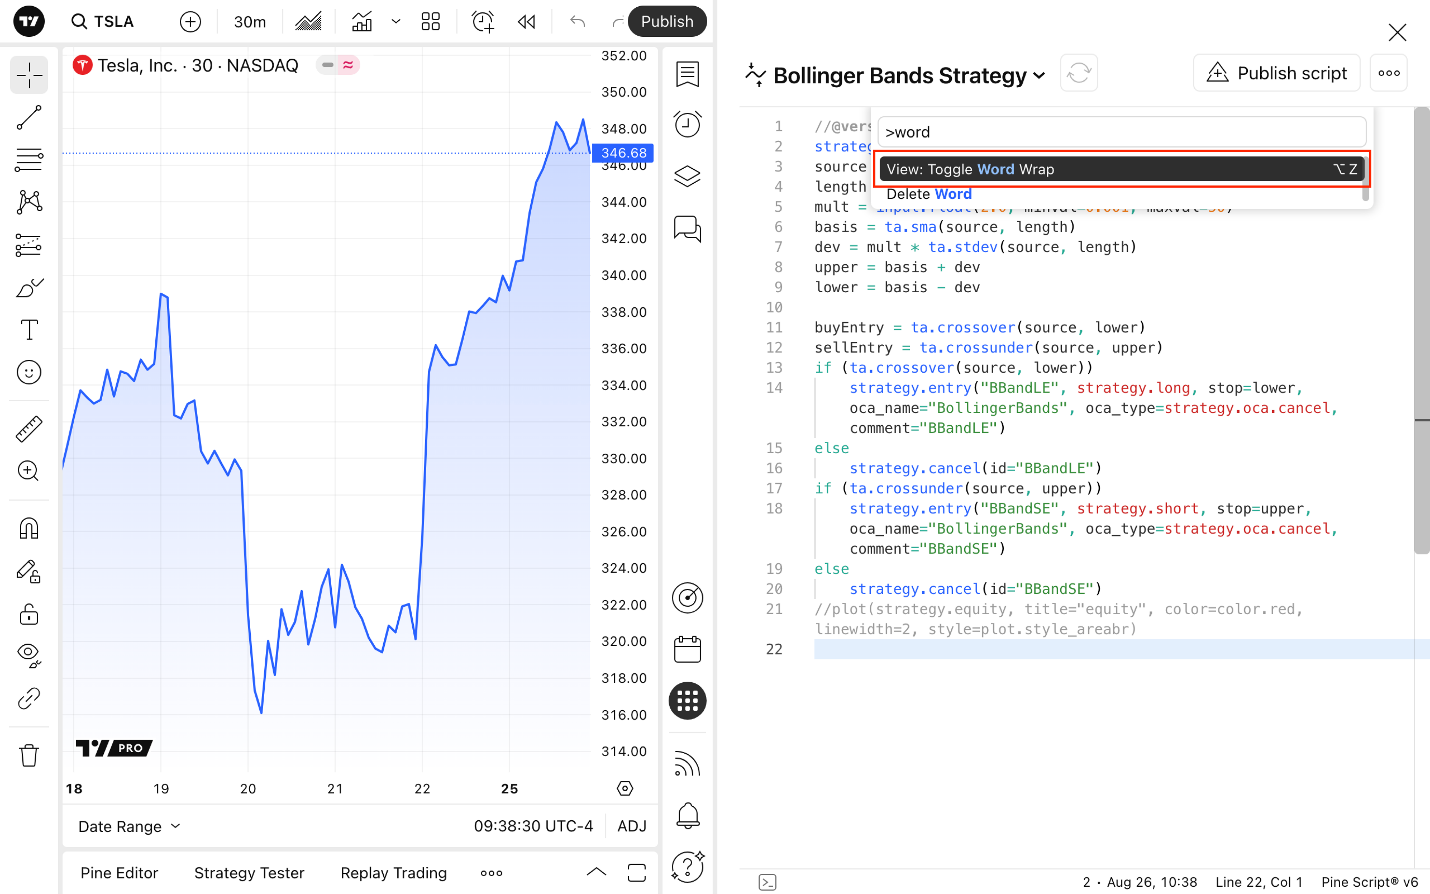Create an alert from the top toolbar
Screen dimensions: 1430x894
(x=483, y=21)
